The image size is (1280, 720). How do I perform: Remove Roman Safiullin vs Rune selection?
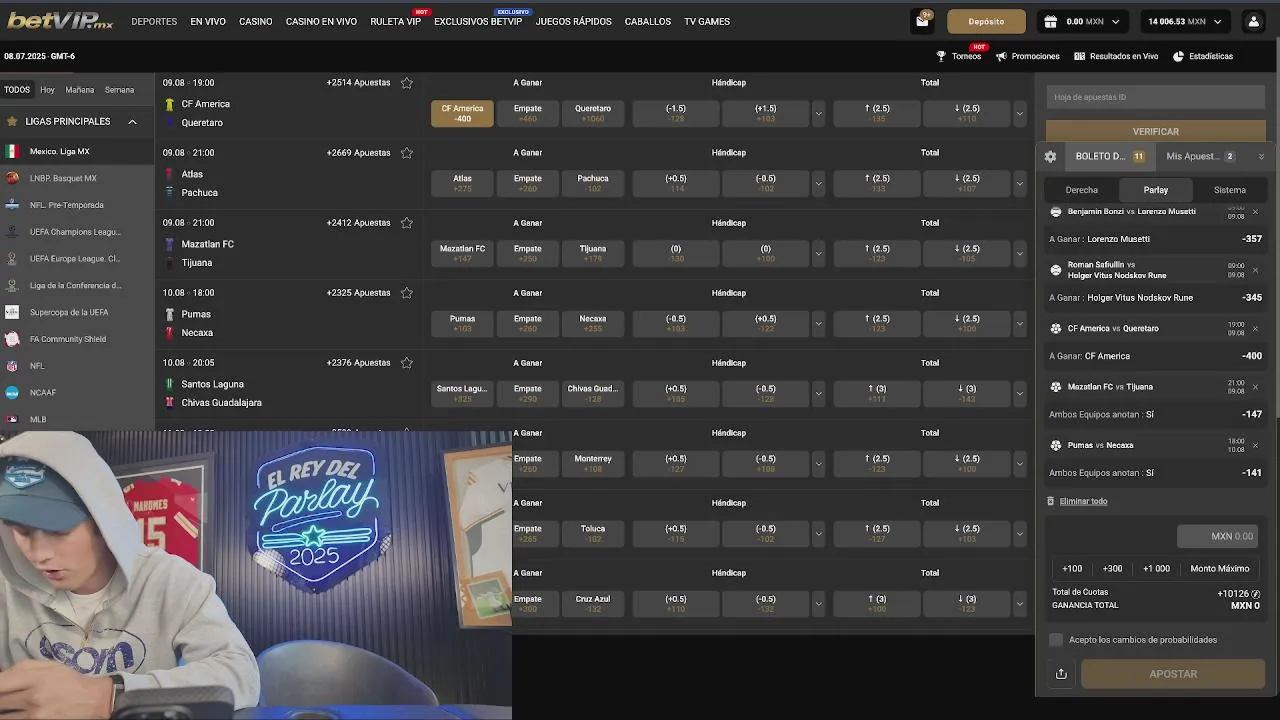[x=1256, y=270]
